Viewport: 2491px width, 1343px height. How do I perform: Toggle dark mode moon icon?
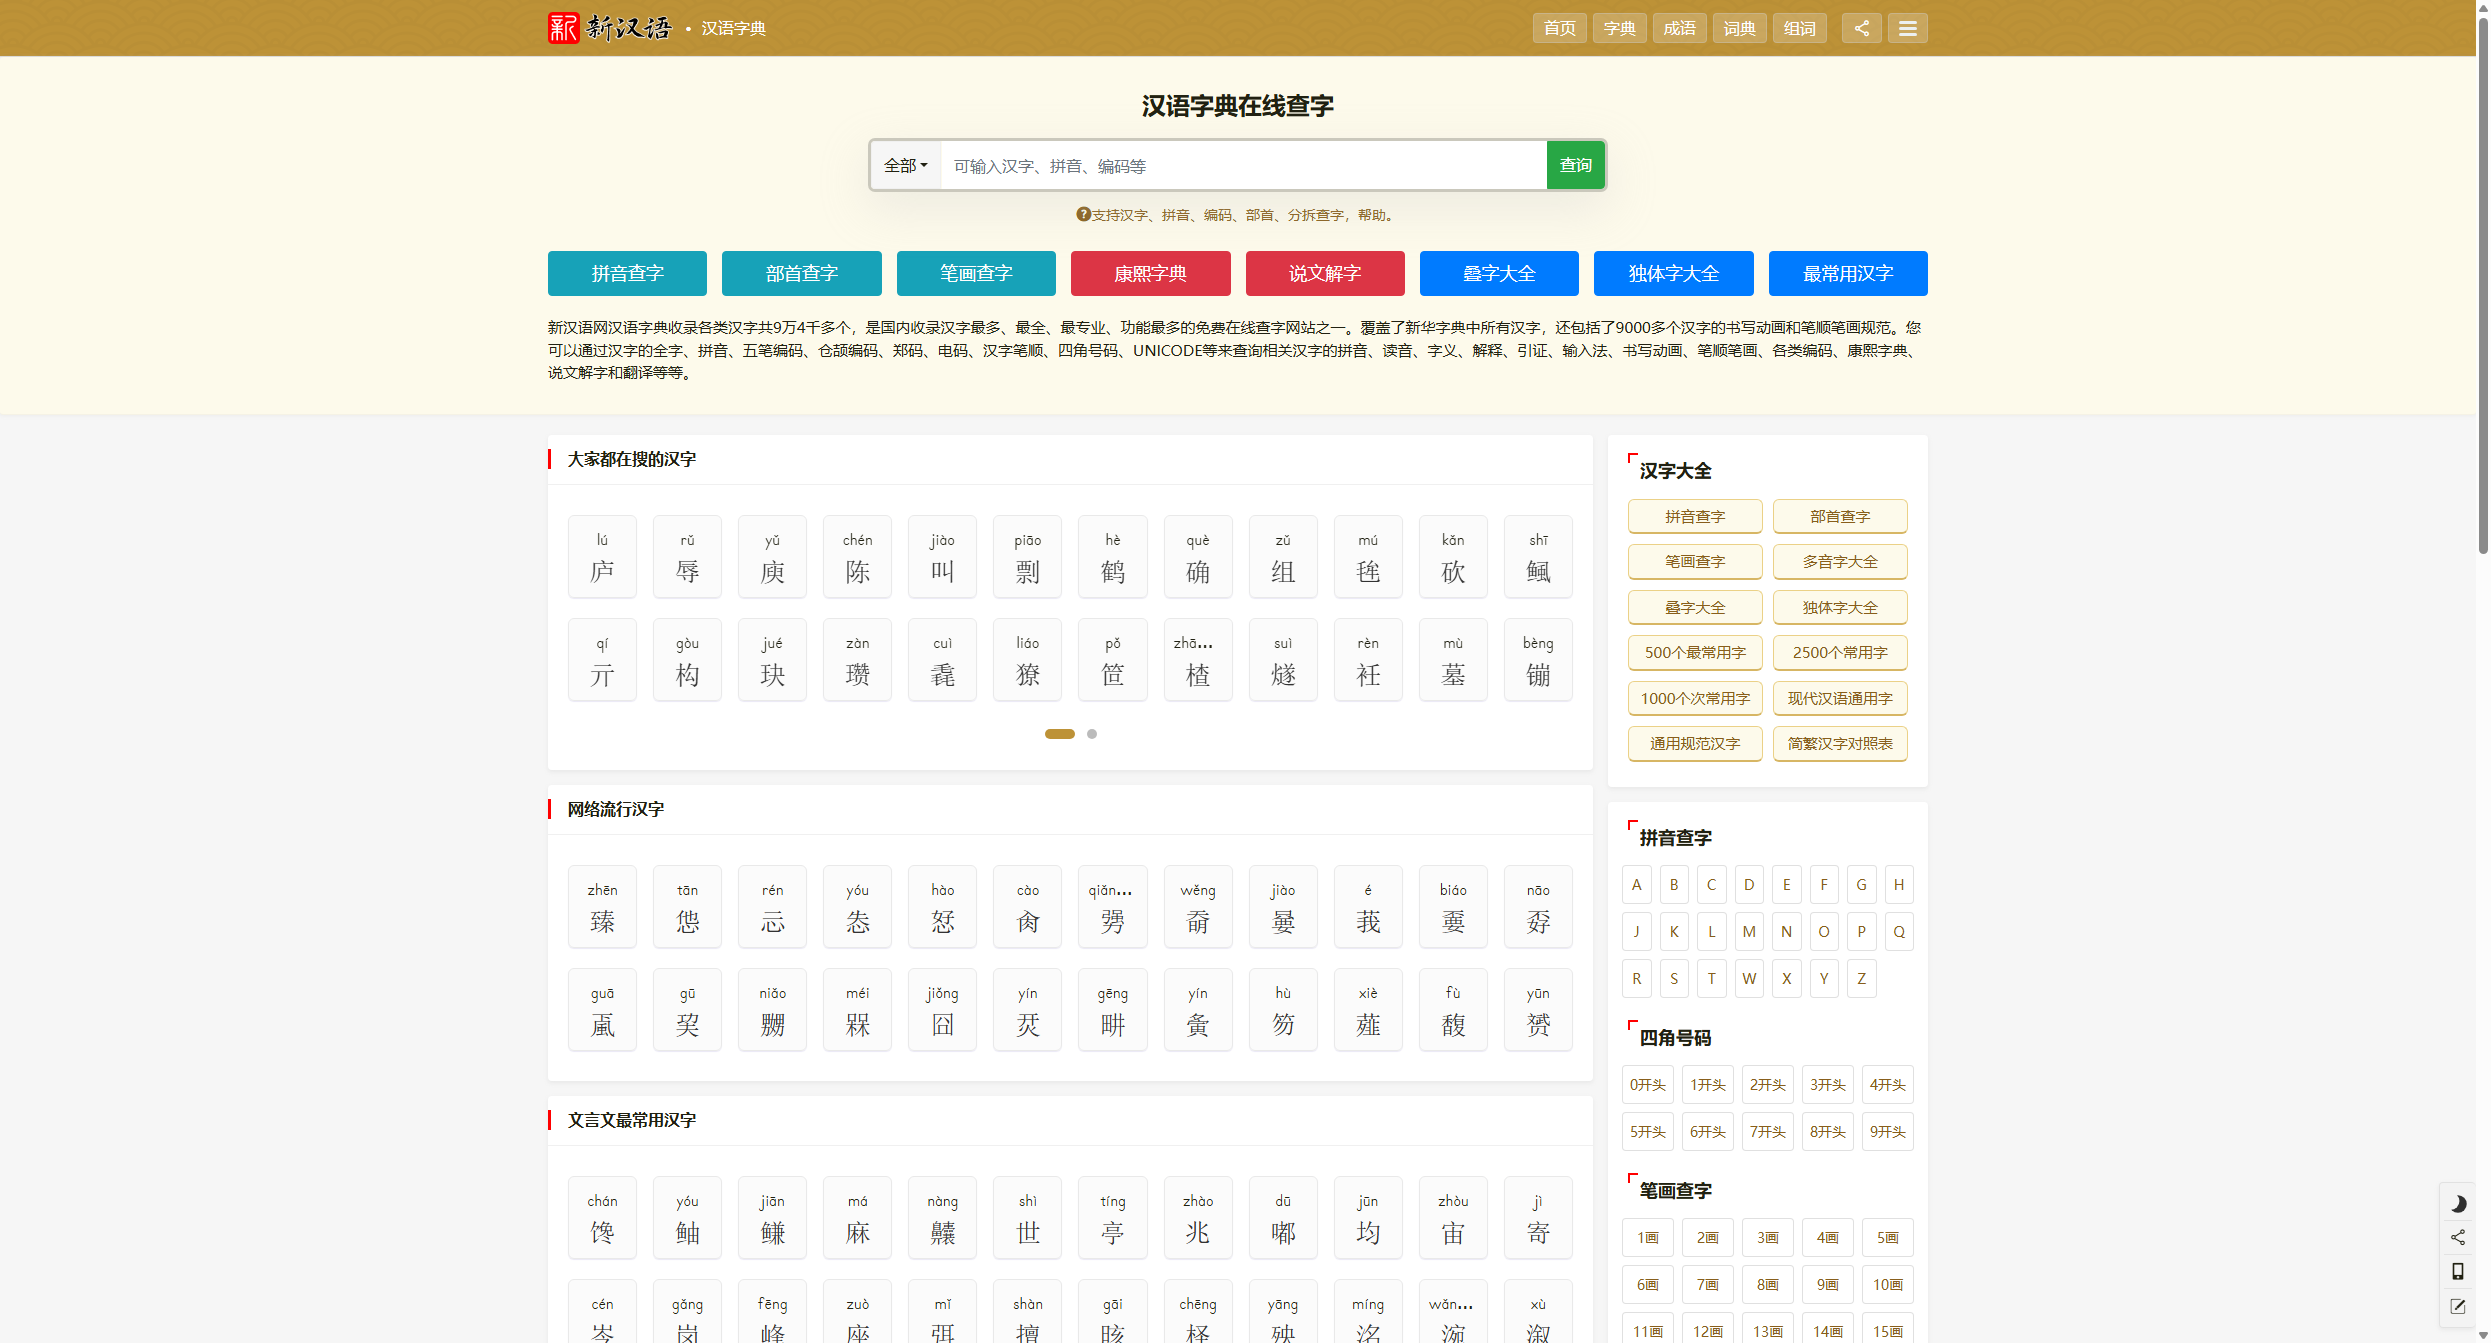tap(2458, 1204)
